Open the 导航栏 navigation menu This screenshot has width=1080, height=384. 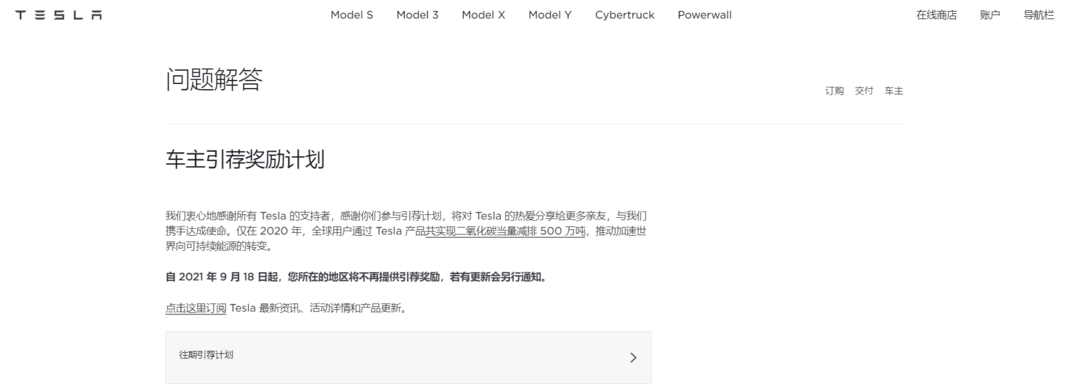coord(1038,15)
